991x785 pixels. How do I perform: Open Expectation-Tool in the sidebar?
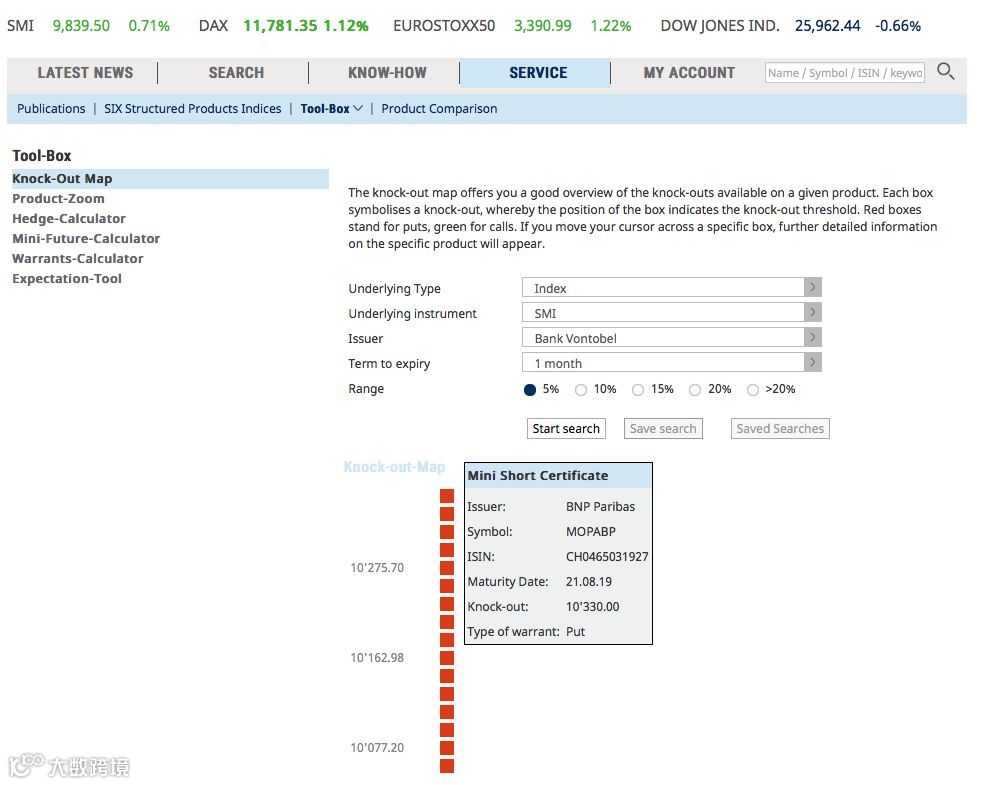(67, 279)
